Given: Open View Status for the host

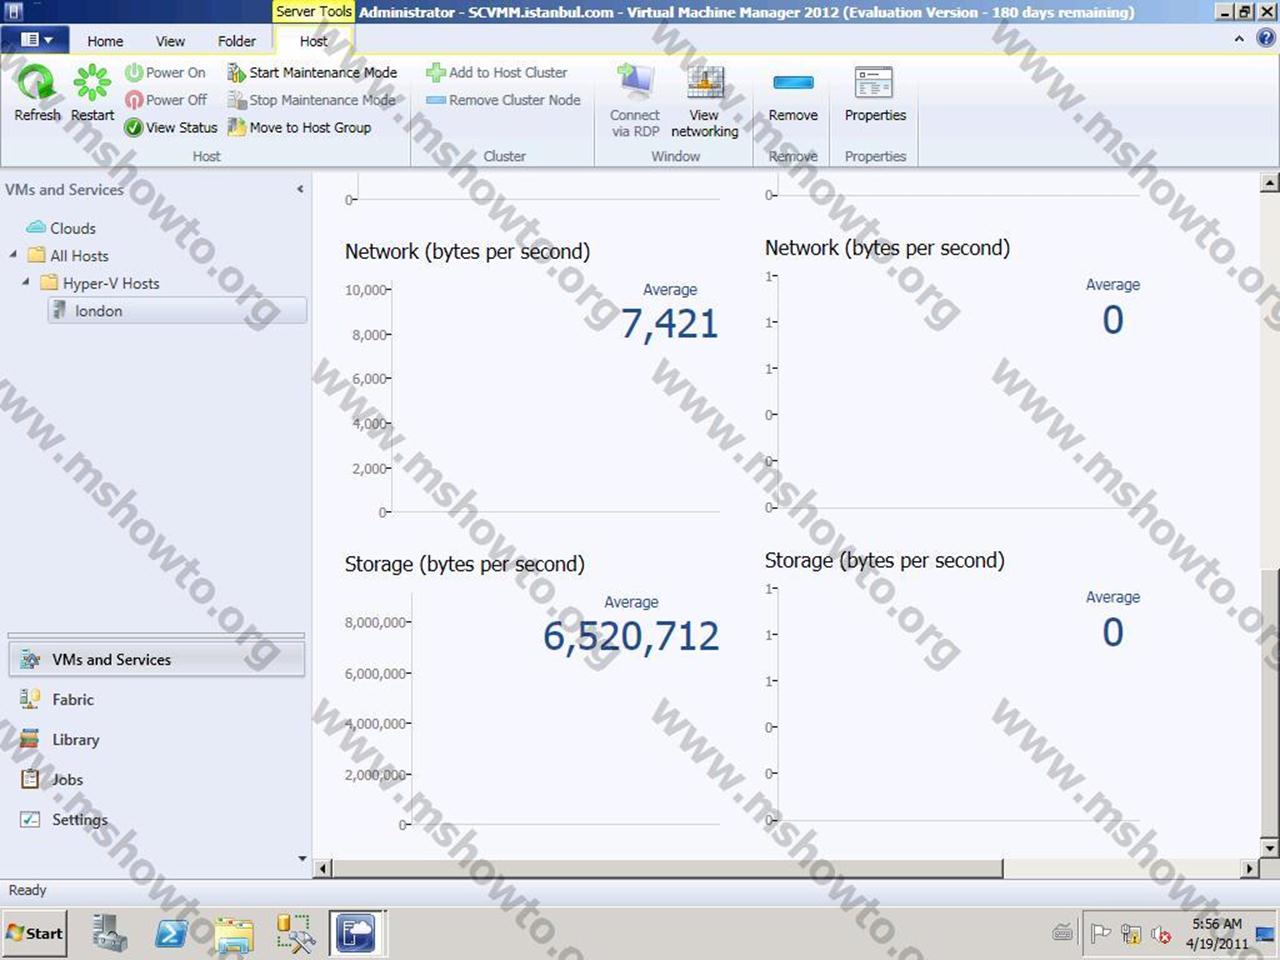Looking at the screenshot, I should coord(171,127).
